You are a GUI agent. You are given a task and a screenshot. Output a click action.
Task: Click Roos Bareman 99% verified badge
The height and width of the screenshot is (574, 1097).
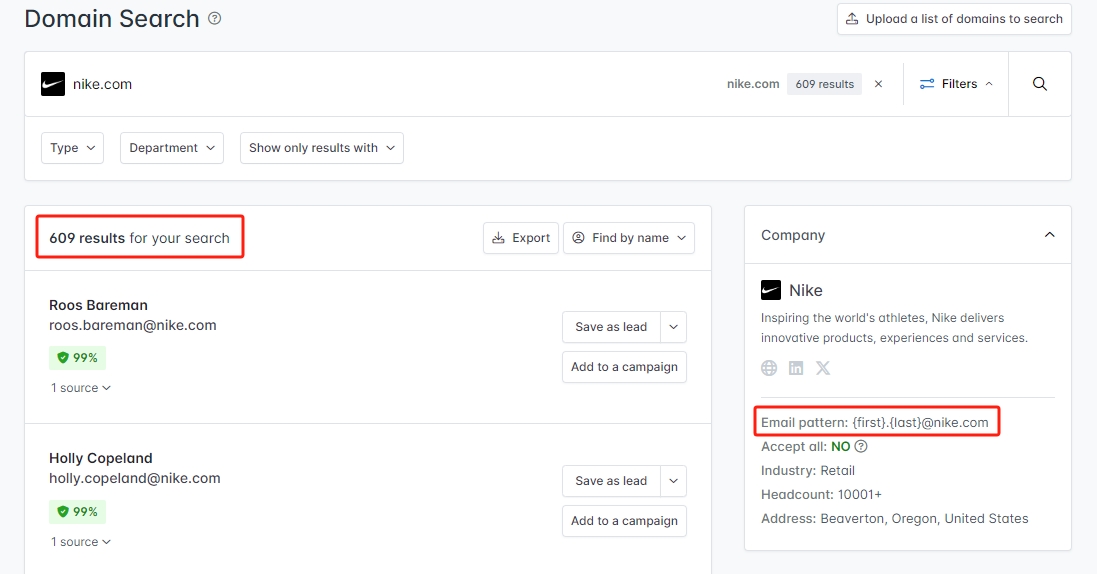point(78,358)
